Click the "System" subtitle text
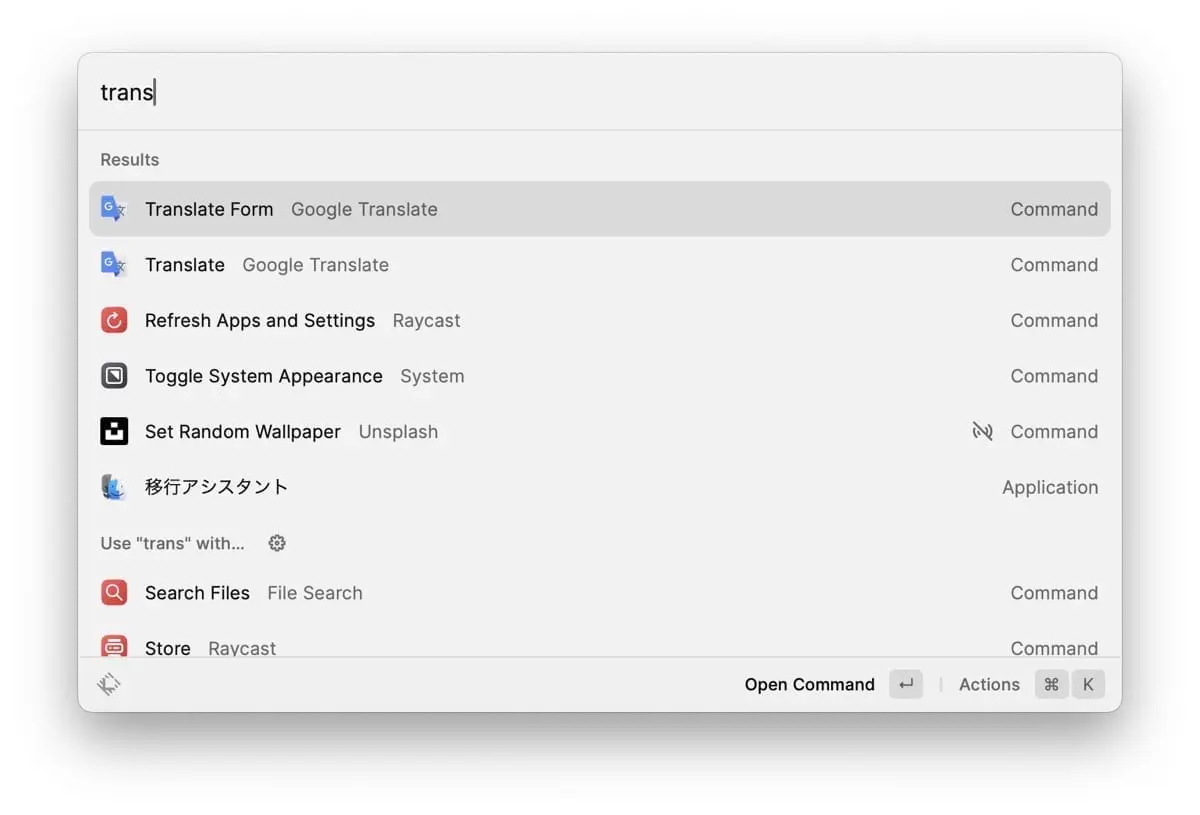1200x815 pixels. click(x=432, y=377)
